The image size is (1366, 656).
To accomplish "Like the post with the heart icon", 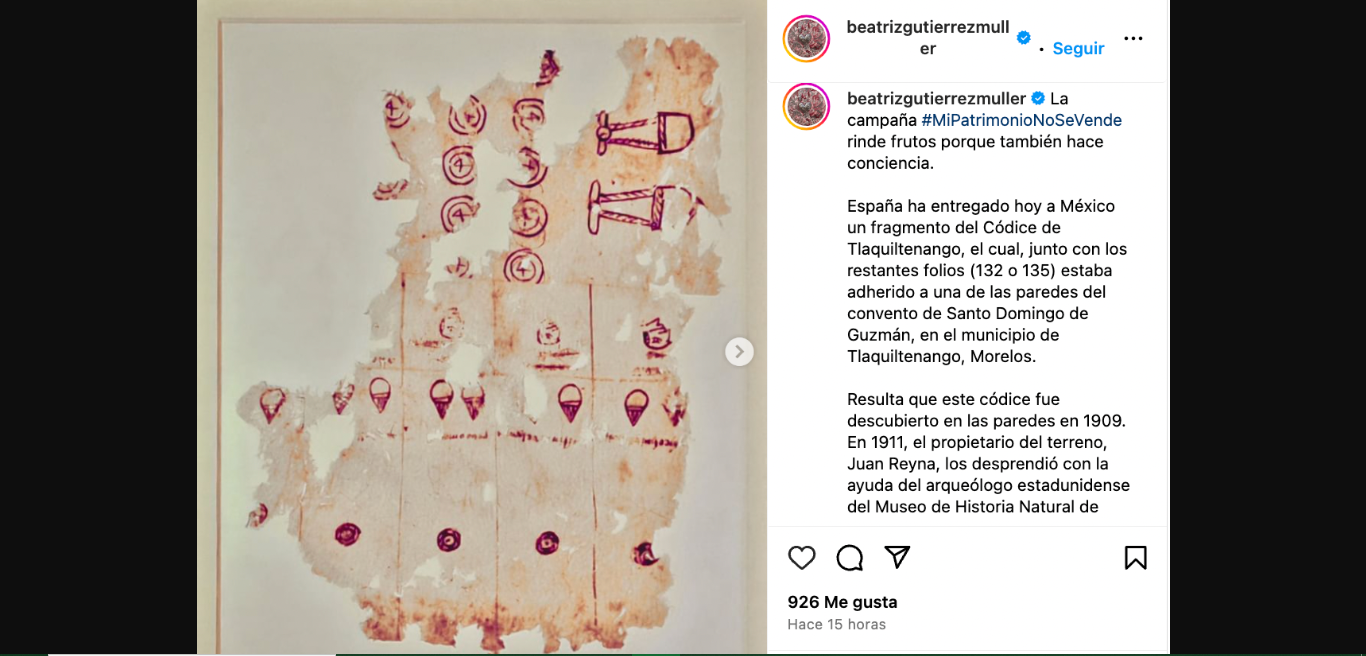I will [x=802, y=558].
